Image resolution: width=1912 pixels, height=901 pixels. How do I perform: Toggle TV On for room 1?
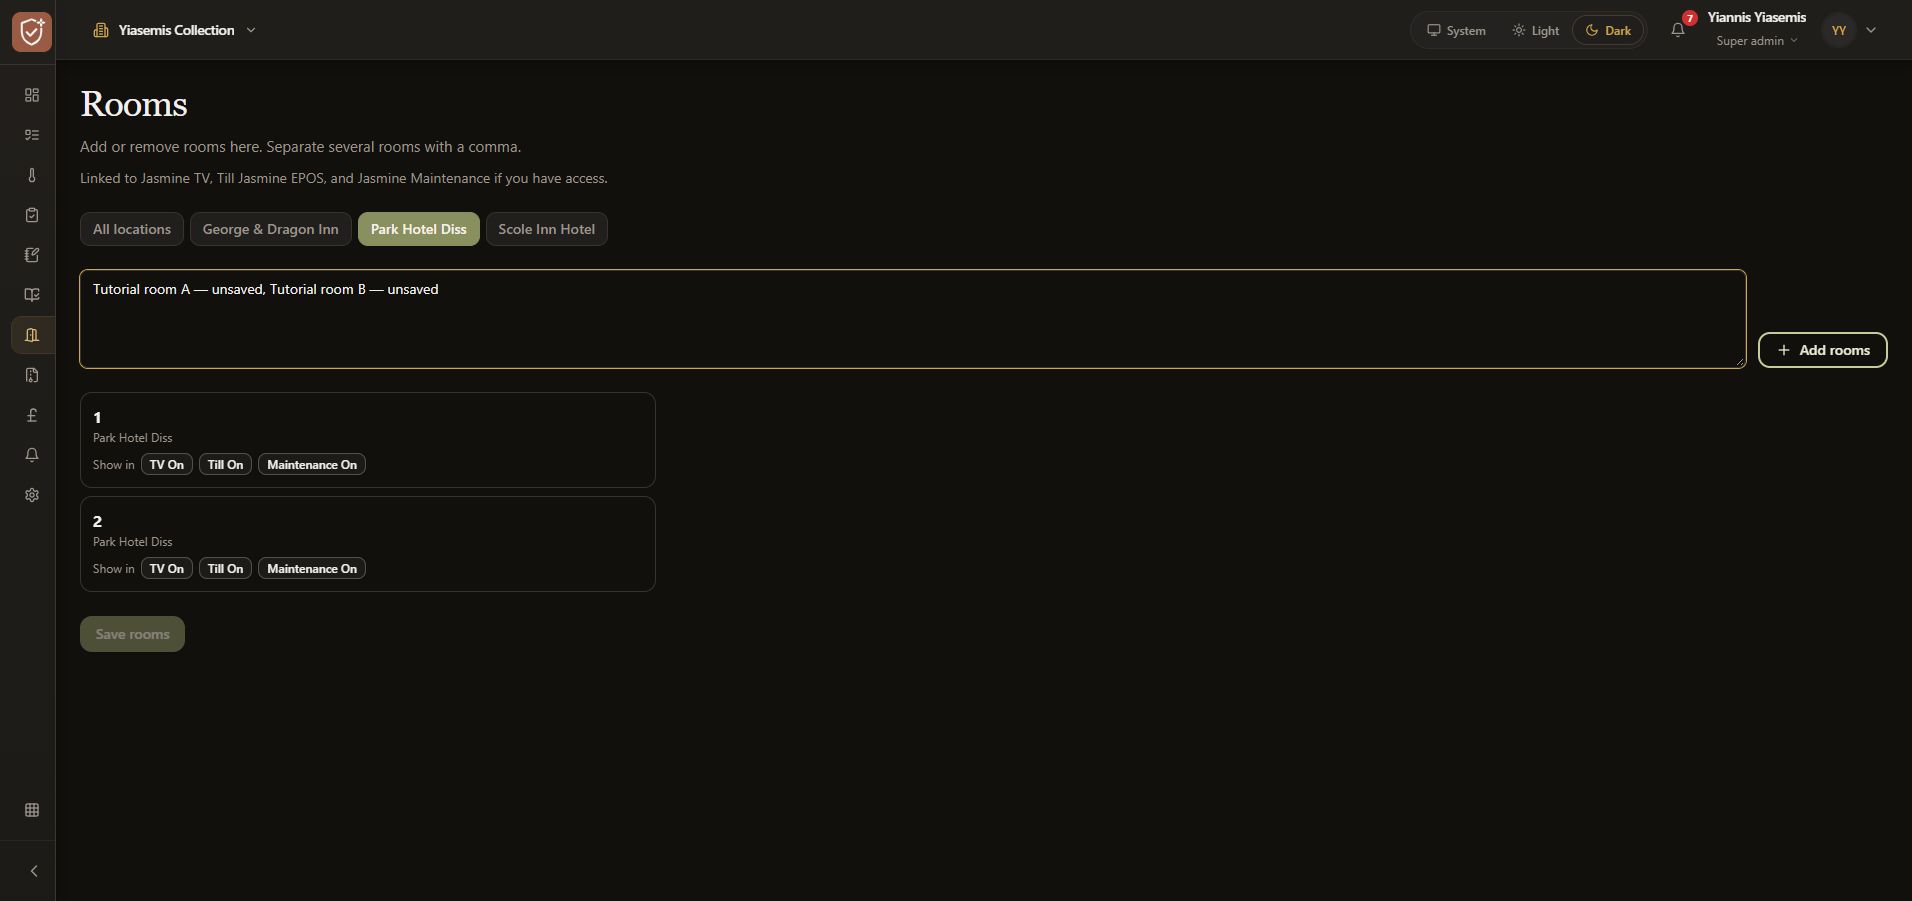[167, 465]
